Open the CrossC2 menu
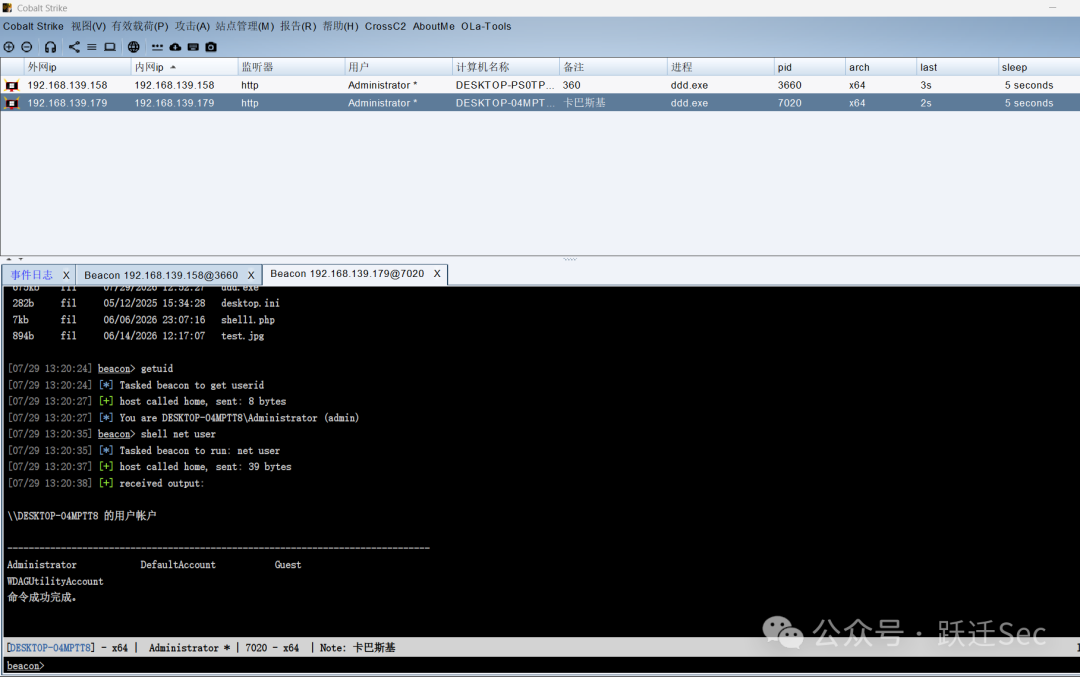This screenshot has width=1080, height=677. point(385,26)
